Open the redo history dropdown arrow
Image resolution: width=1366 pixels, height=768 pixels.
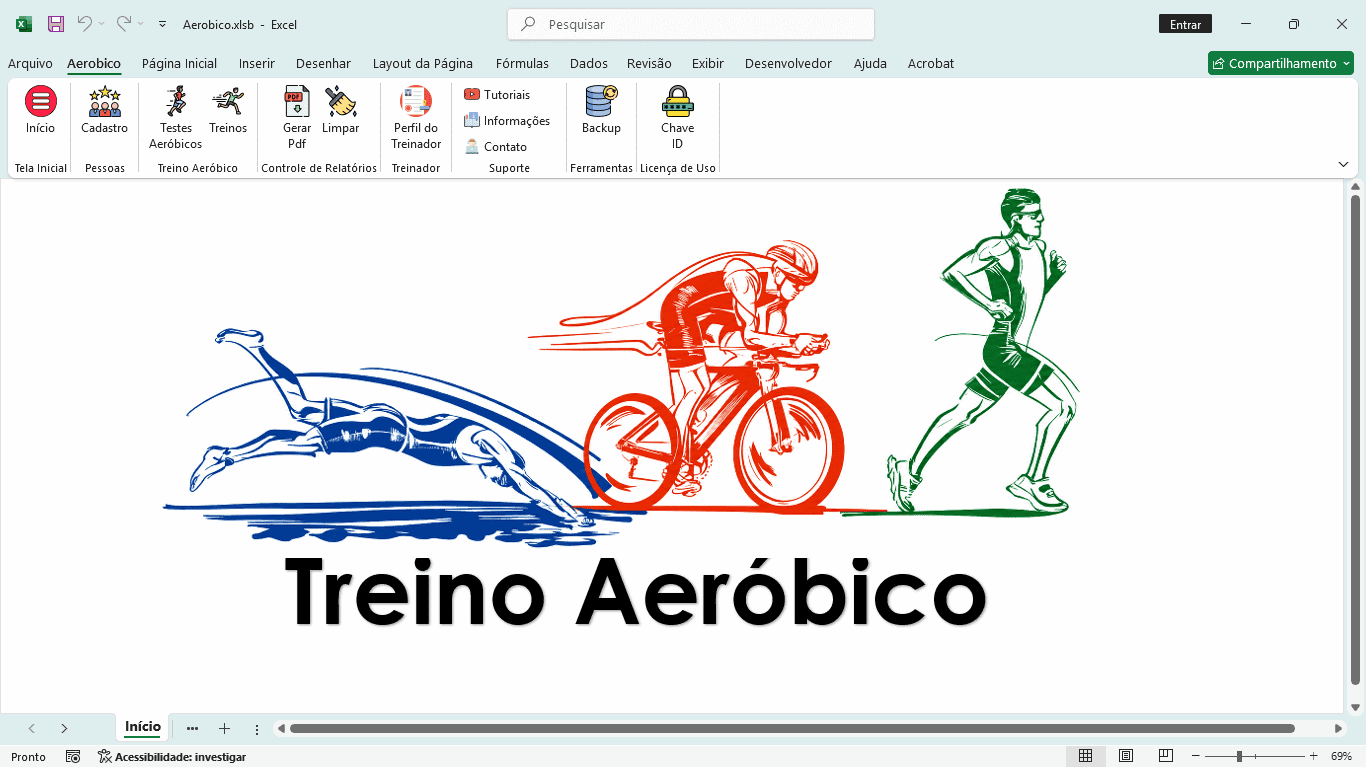(140, 23)
